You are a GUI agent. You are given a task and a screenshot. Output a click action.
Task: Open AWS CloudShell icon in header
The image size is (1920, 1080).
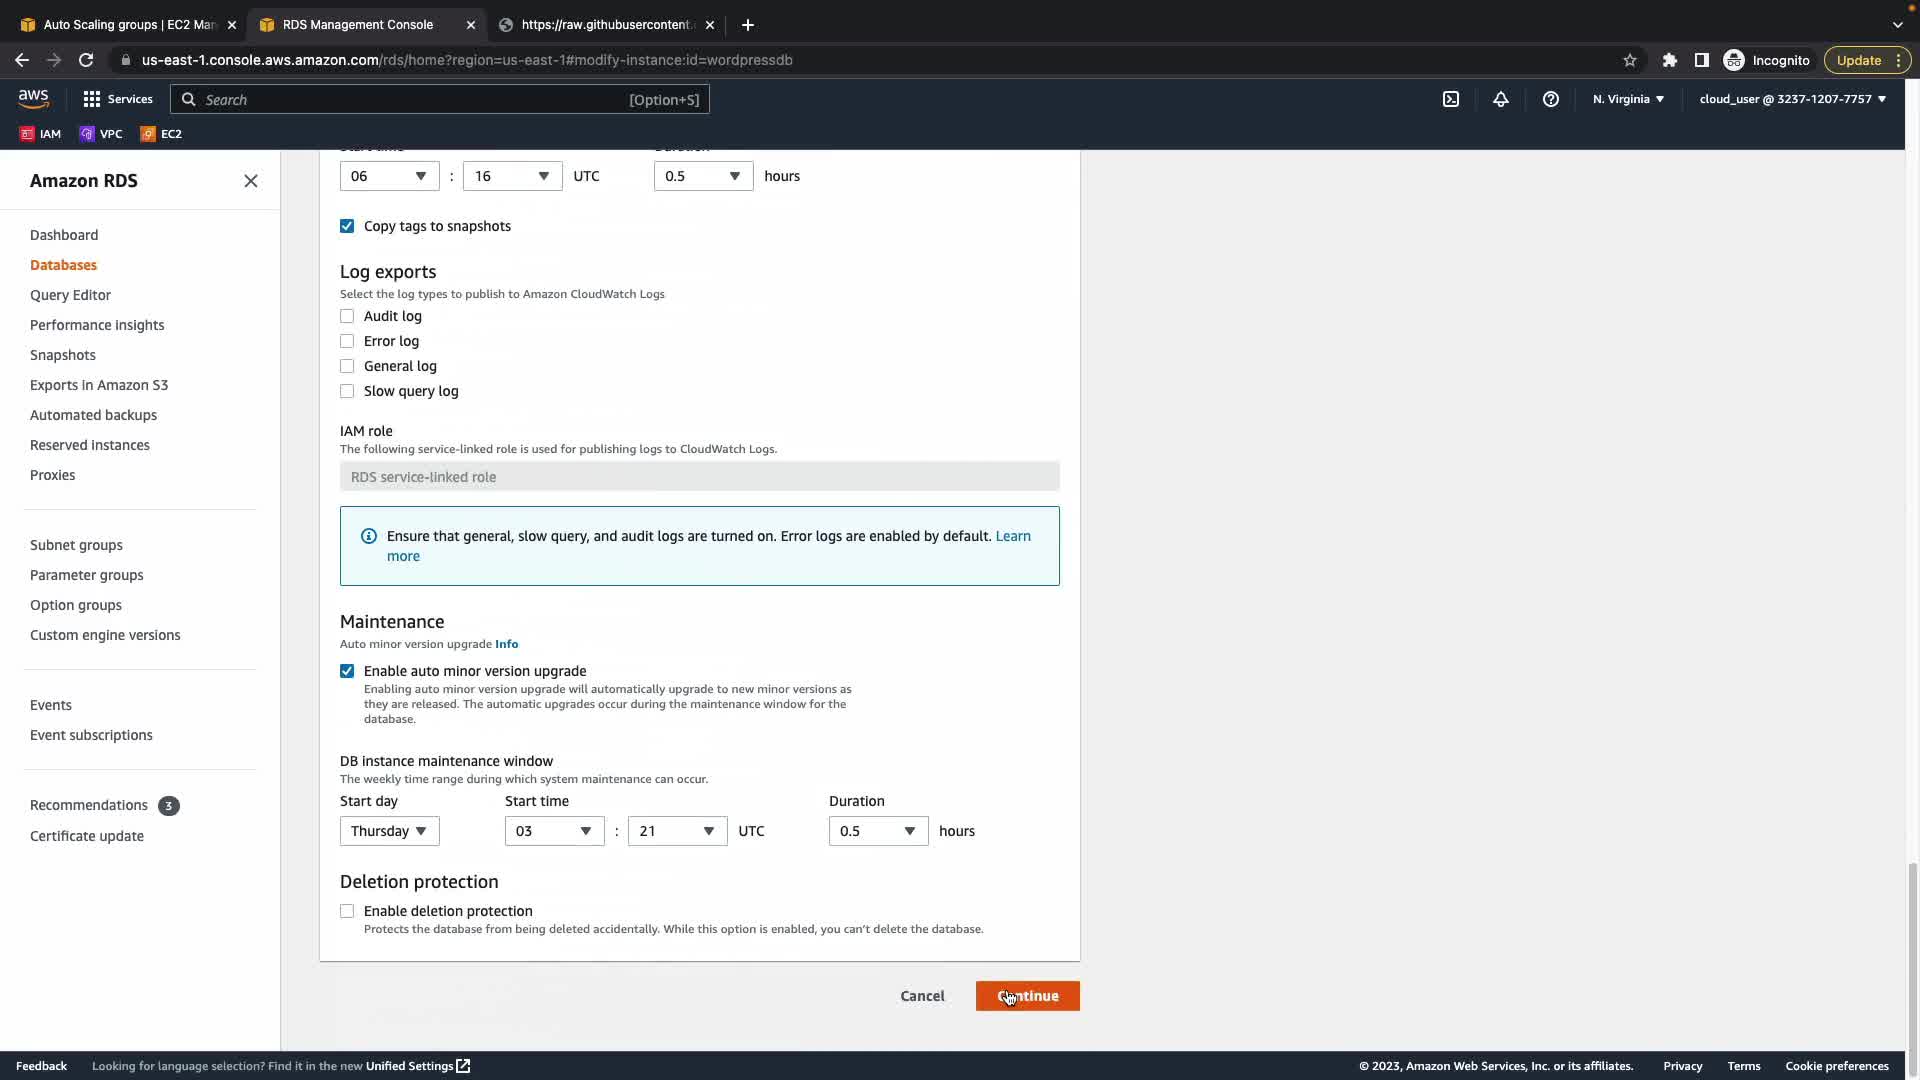pyautogui.click(x=1451, y=99)
